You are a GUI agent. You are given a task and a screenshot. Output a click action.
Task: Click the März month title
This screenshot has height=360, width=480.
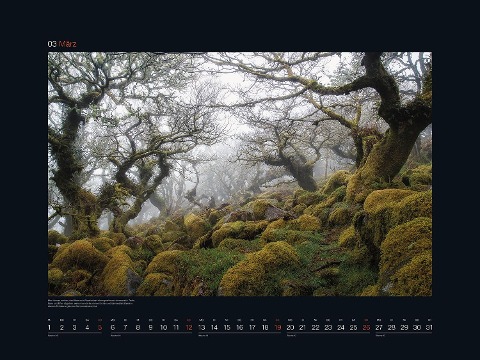[x=68, y=44]
